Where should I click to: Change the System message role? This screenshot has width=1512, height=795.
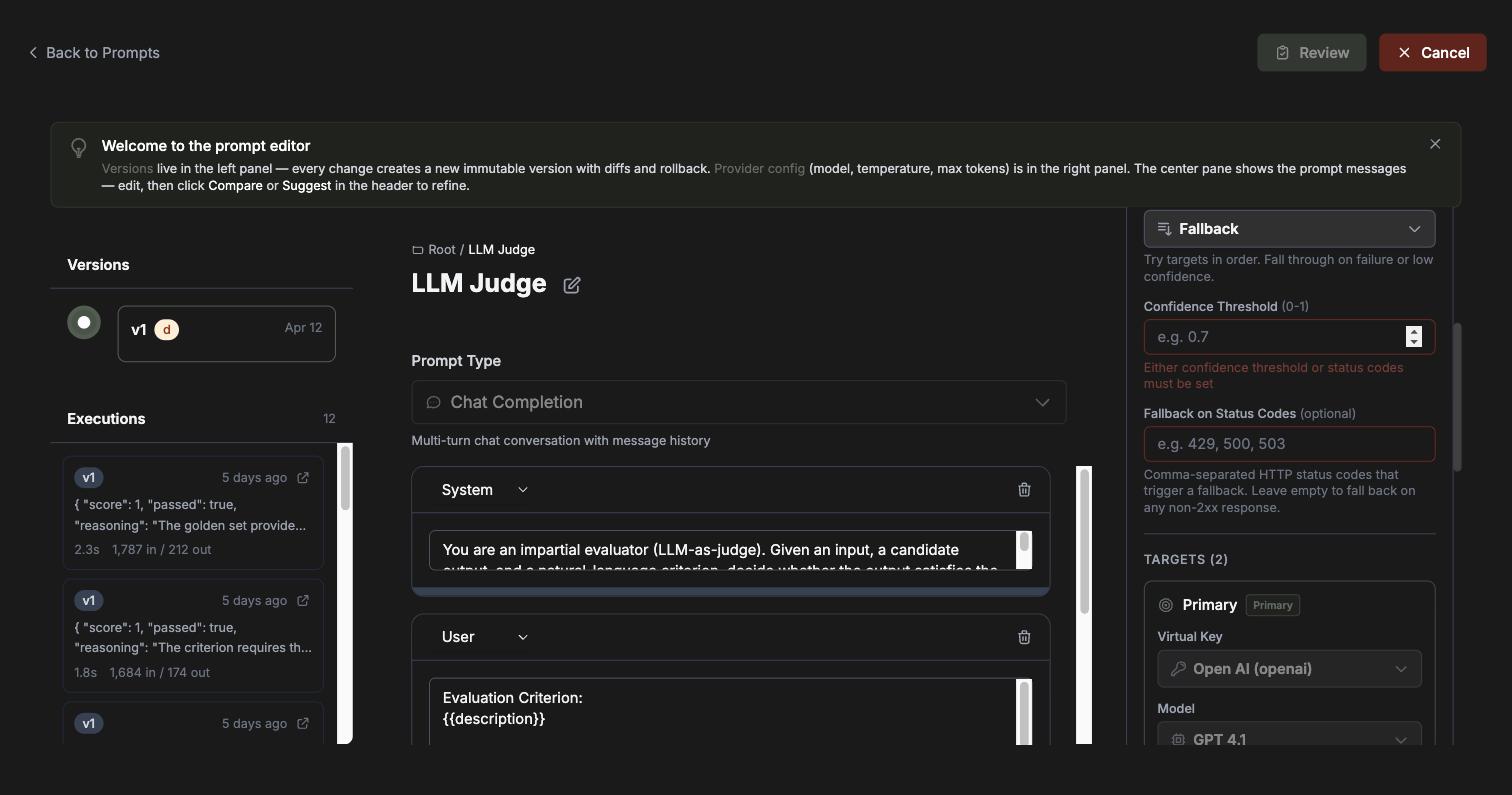tap(485, 490)
